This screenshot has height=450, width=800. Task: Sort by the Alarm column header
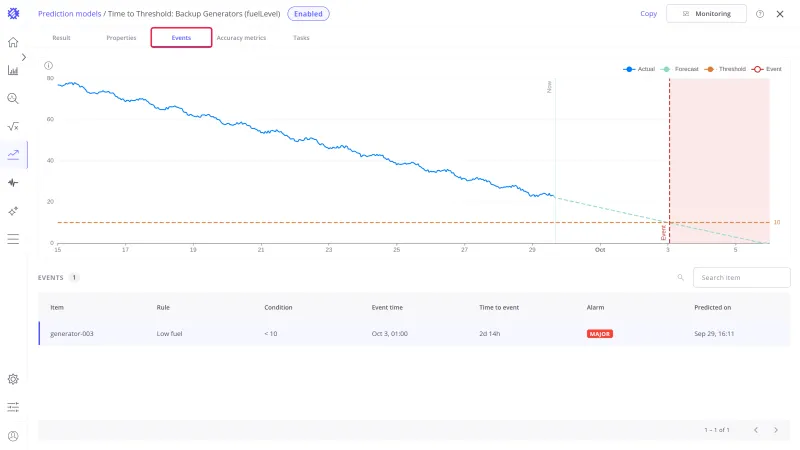click(x=595, y=308)
